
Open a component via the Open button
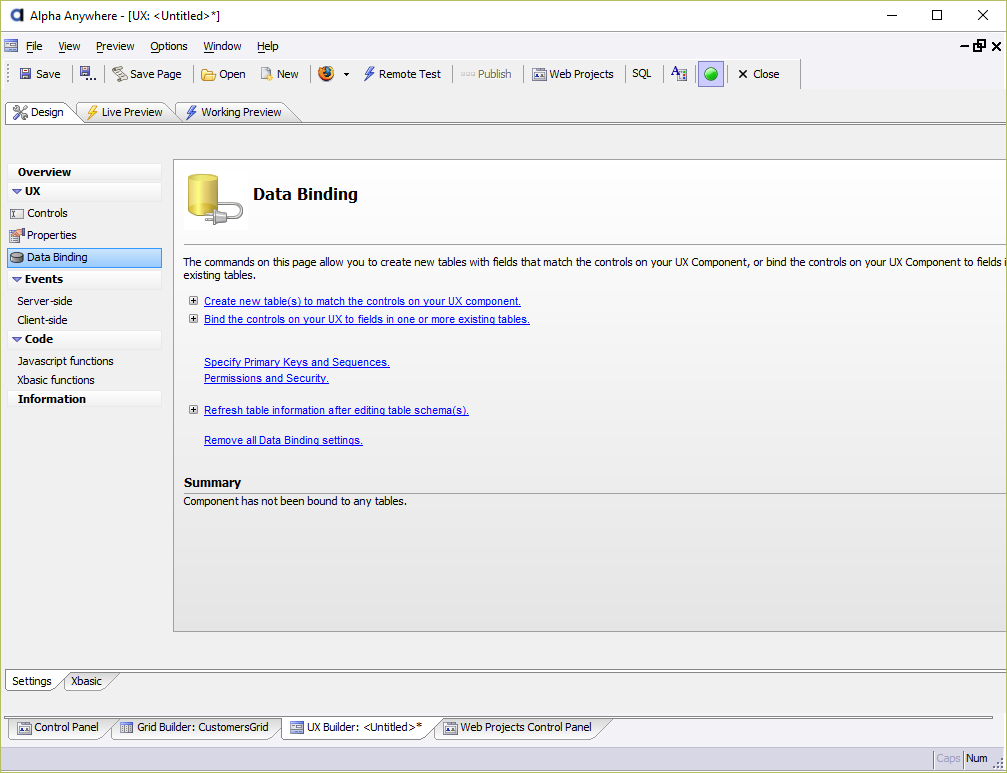pyautogui.click(x=223, y=74)
